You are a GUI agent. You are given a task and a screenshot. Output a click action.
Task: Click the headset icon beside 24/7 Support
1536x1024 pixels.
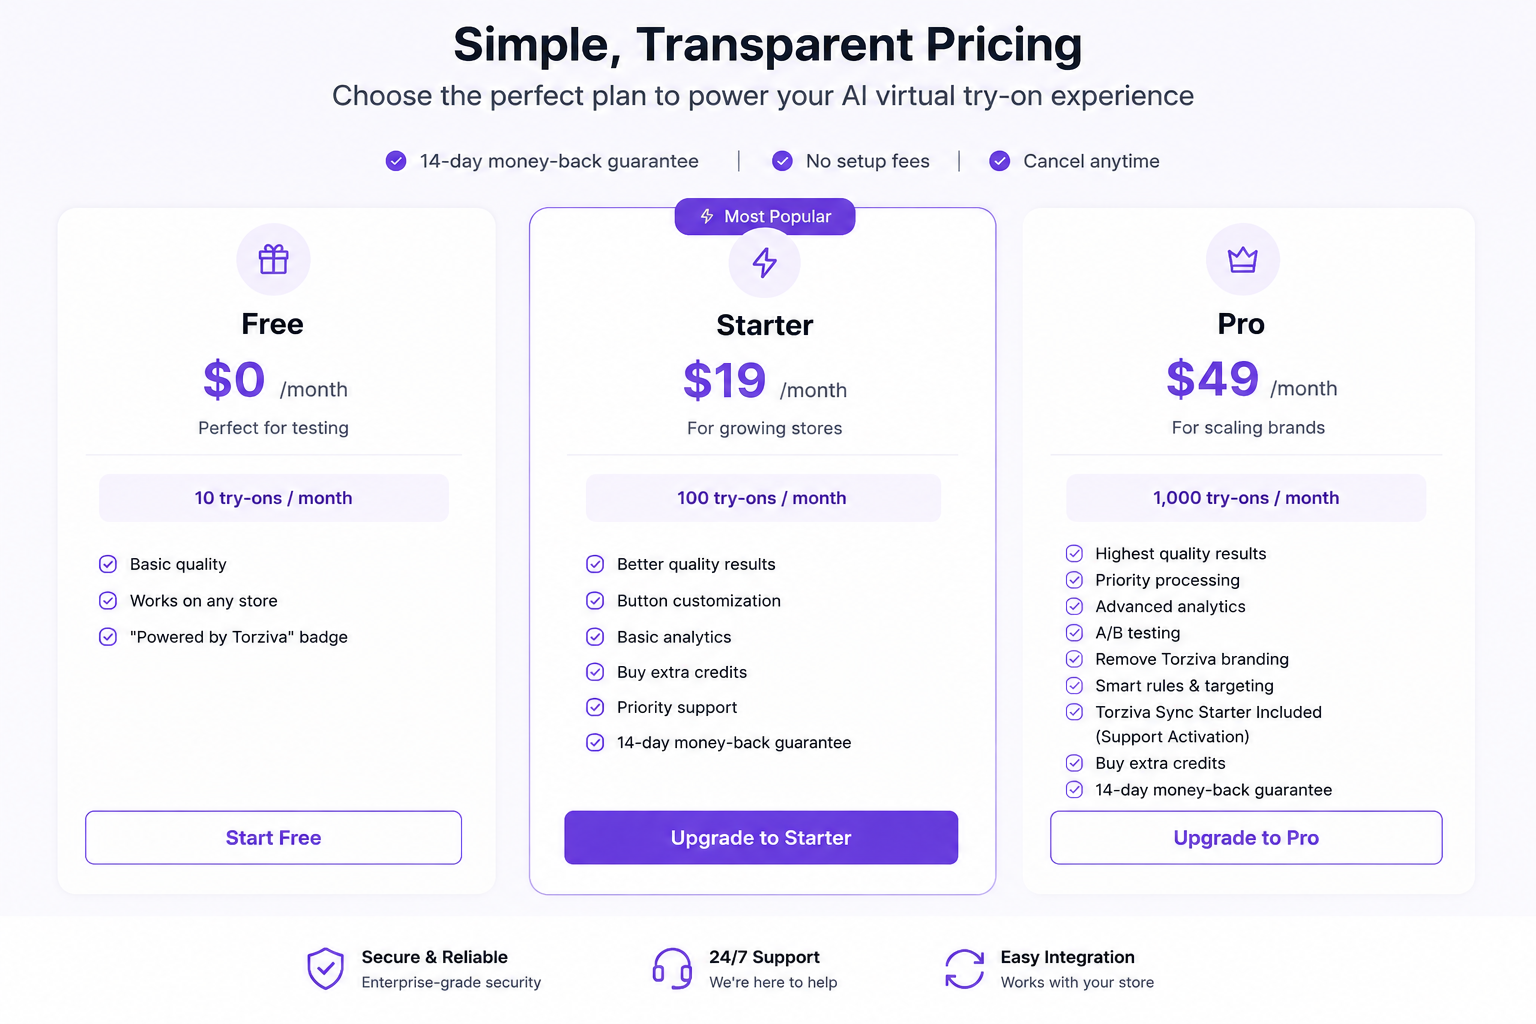coord(672,968)
